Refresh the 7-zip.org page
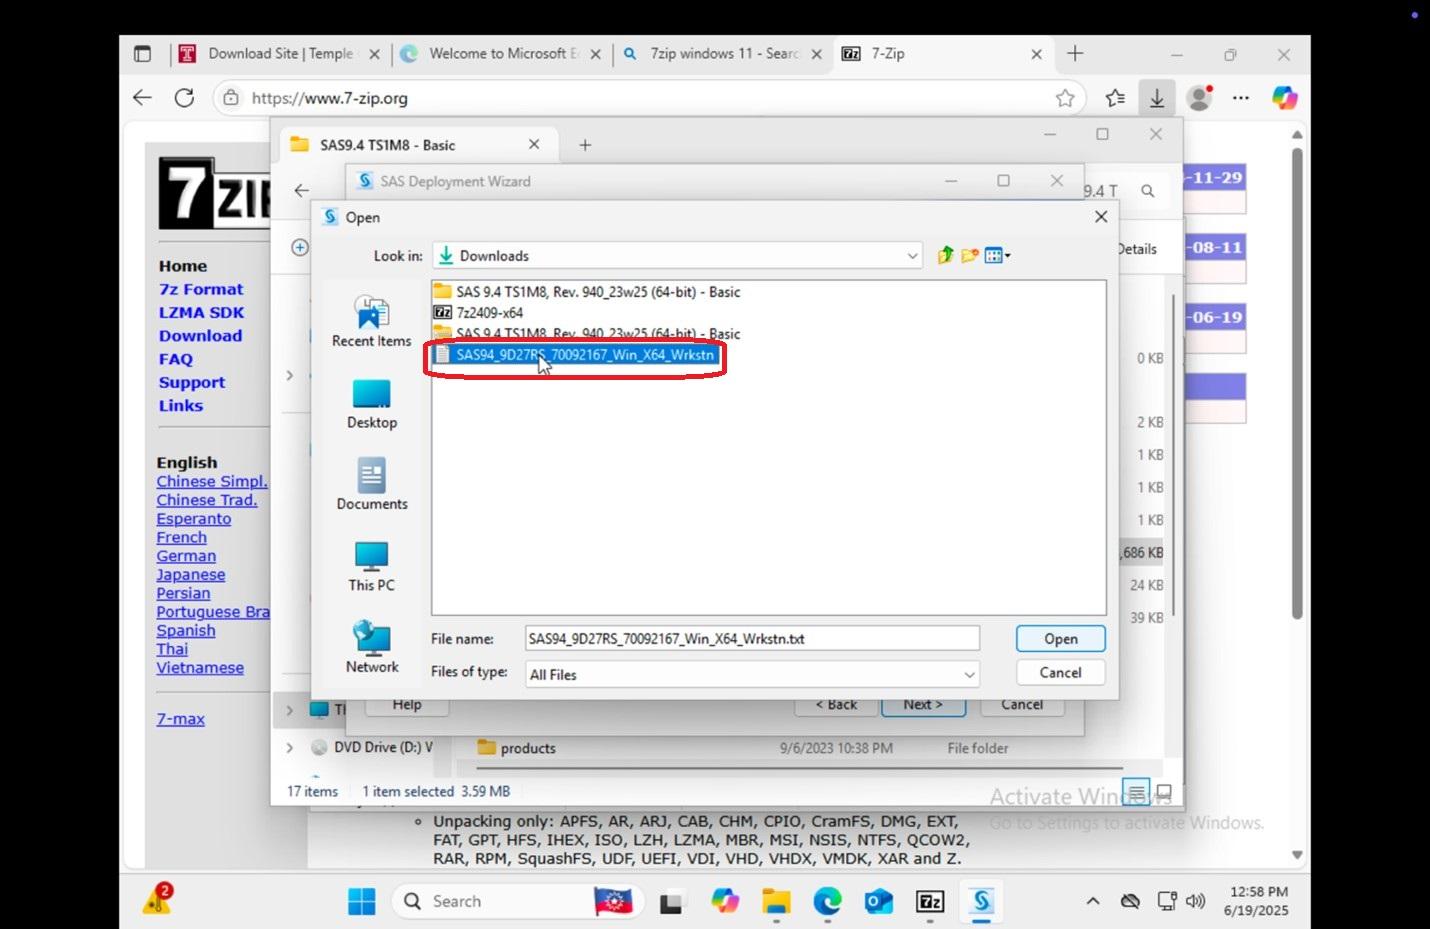Screen dimensions: 1430x929 click(184, 98)
